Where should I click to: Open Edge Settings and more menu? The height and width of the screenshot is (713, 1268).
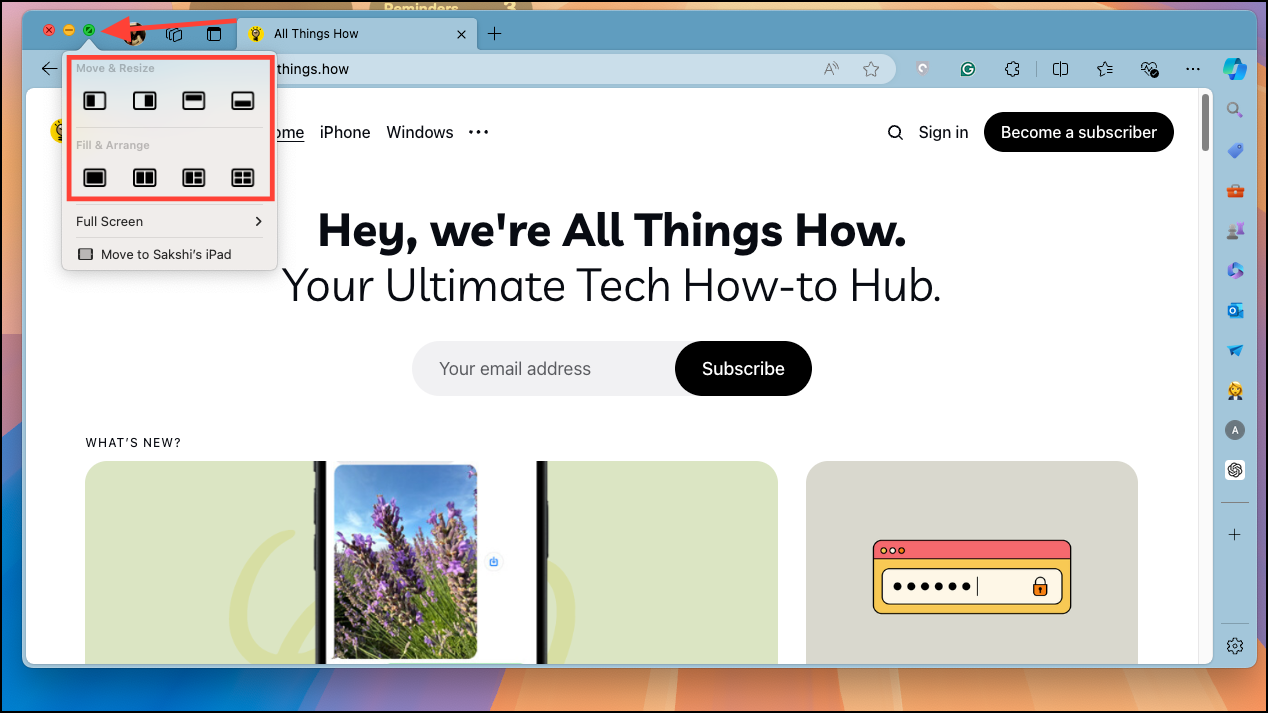point(1192,69)
